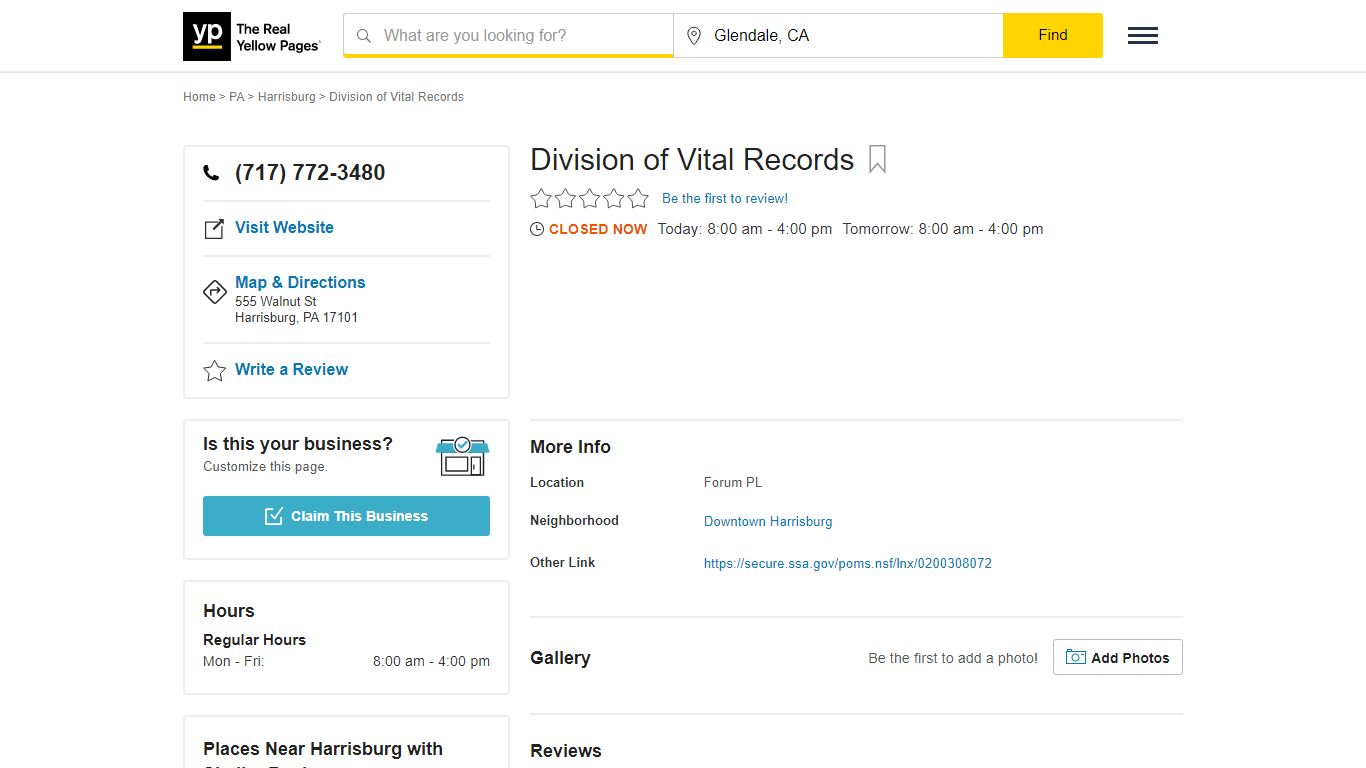Click the 'Reviews' heading
Screen dimensions: 1366x768
click(x=566, y=751)
